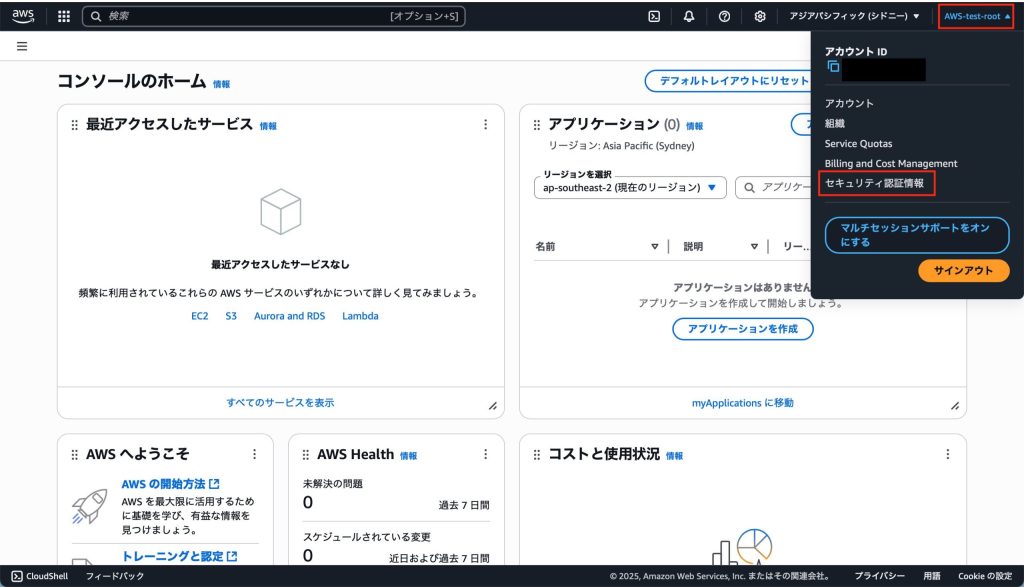Open the EC2 service link

200,316
